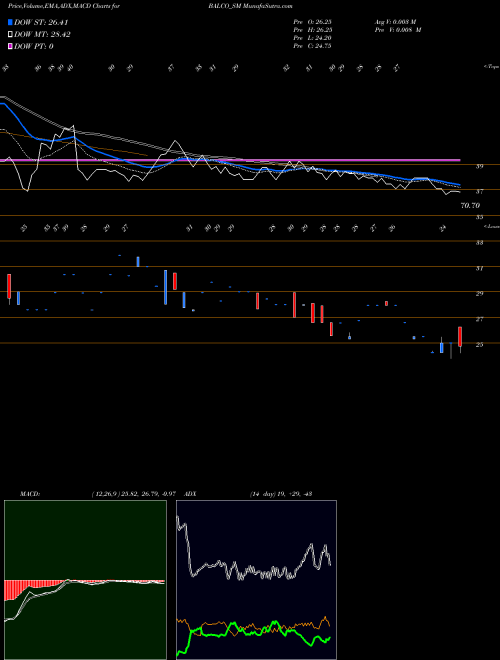The height and width of the screenshot is (660, 500).
Task: Click the 'Pre C: 24.75' value
Action: tap(312, 46)
